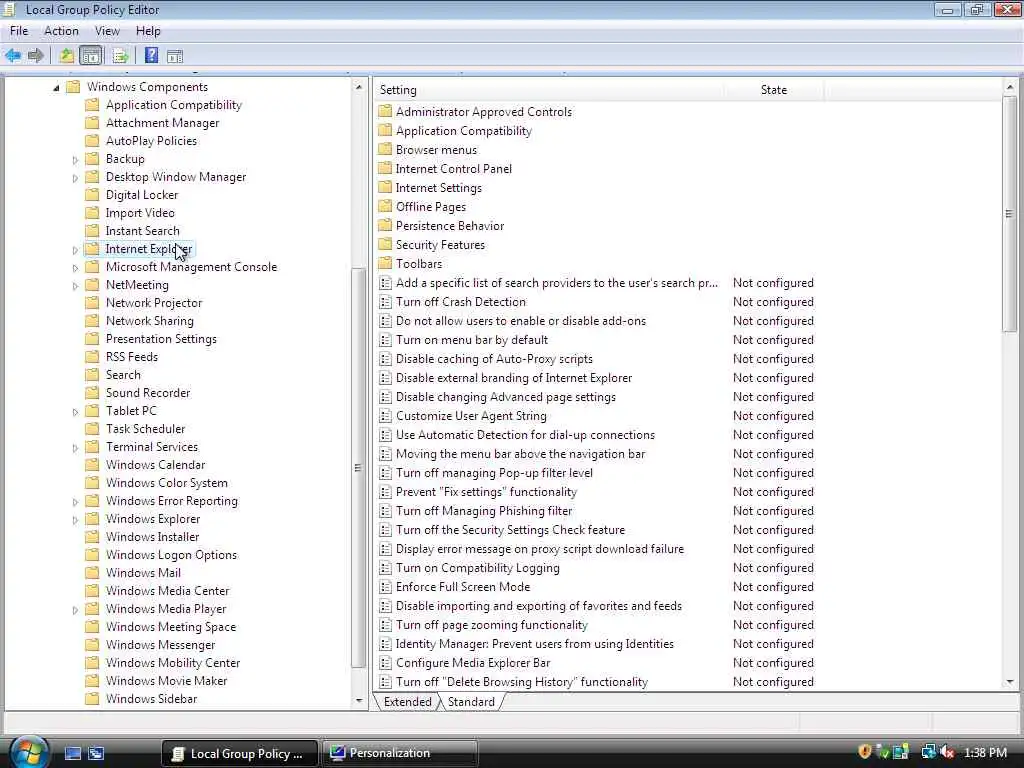
Task: Click the Windows Start orb
Action: pyautogui.click(x=28, y=753)
